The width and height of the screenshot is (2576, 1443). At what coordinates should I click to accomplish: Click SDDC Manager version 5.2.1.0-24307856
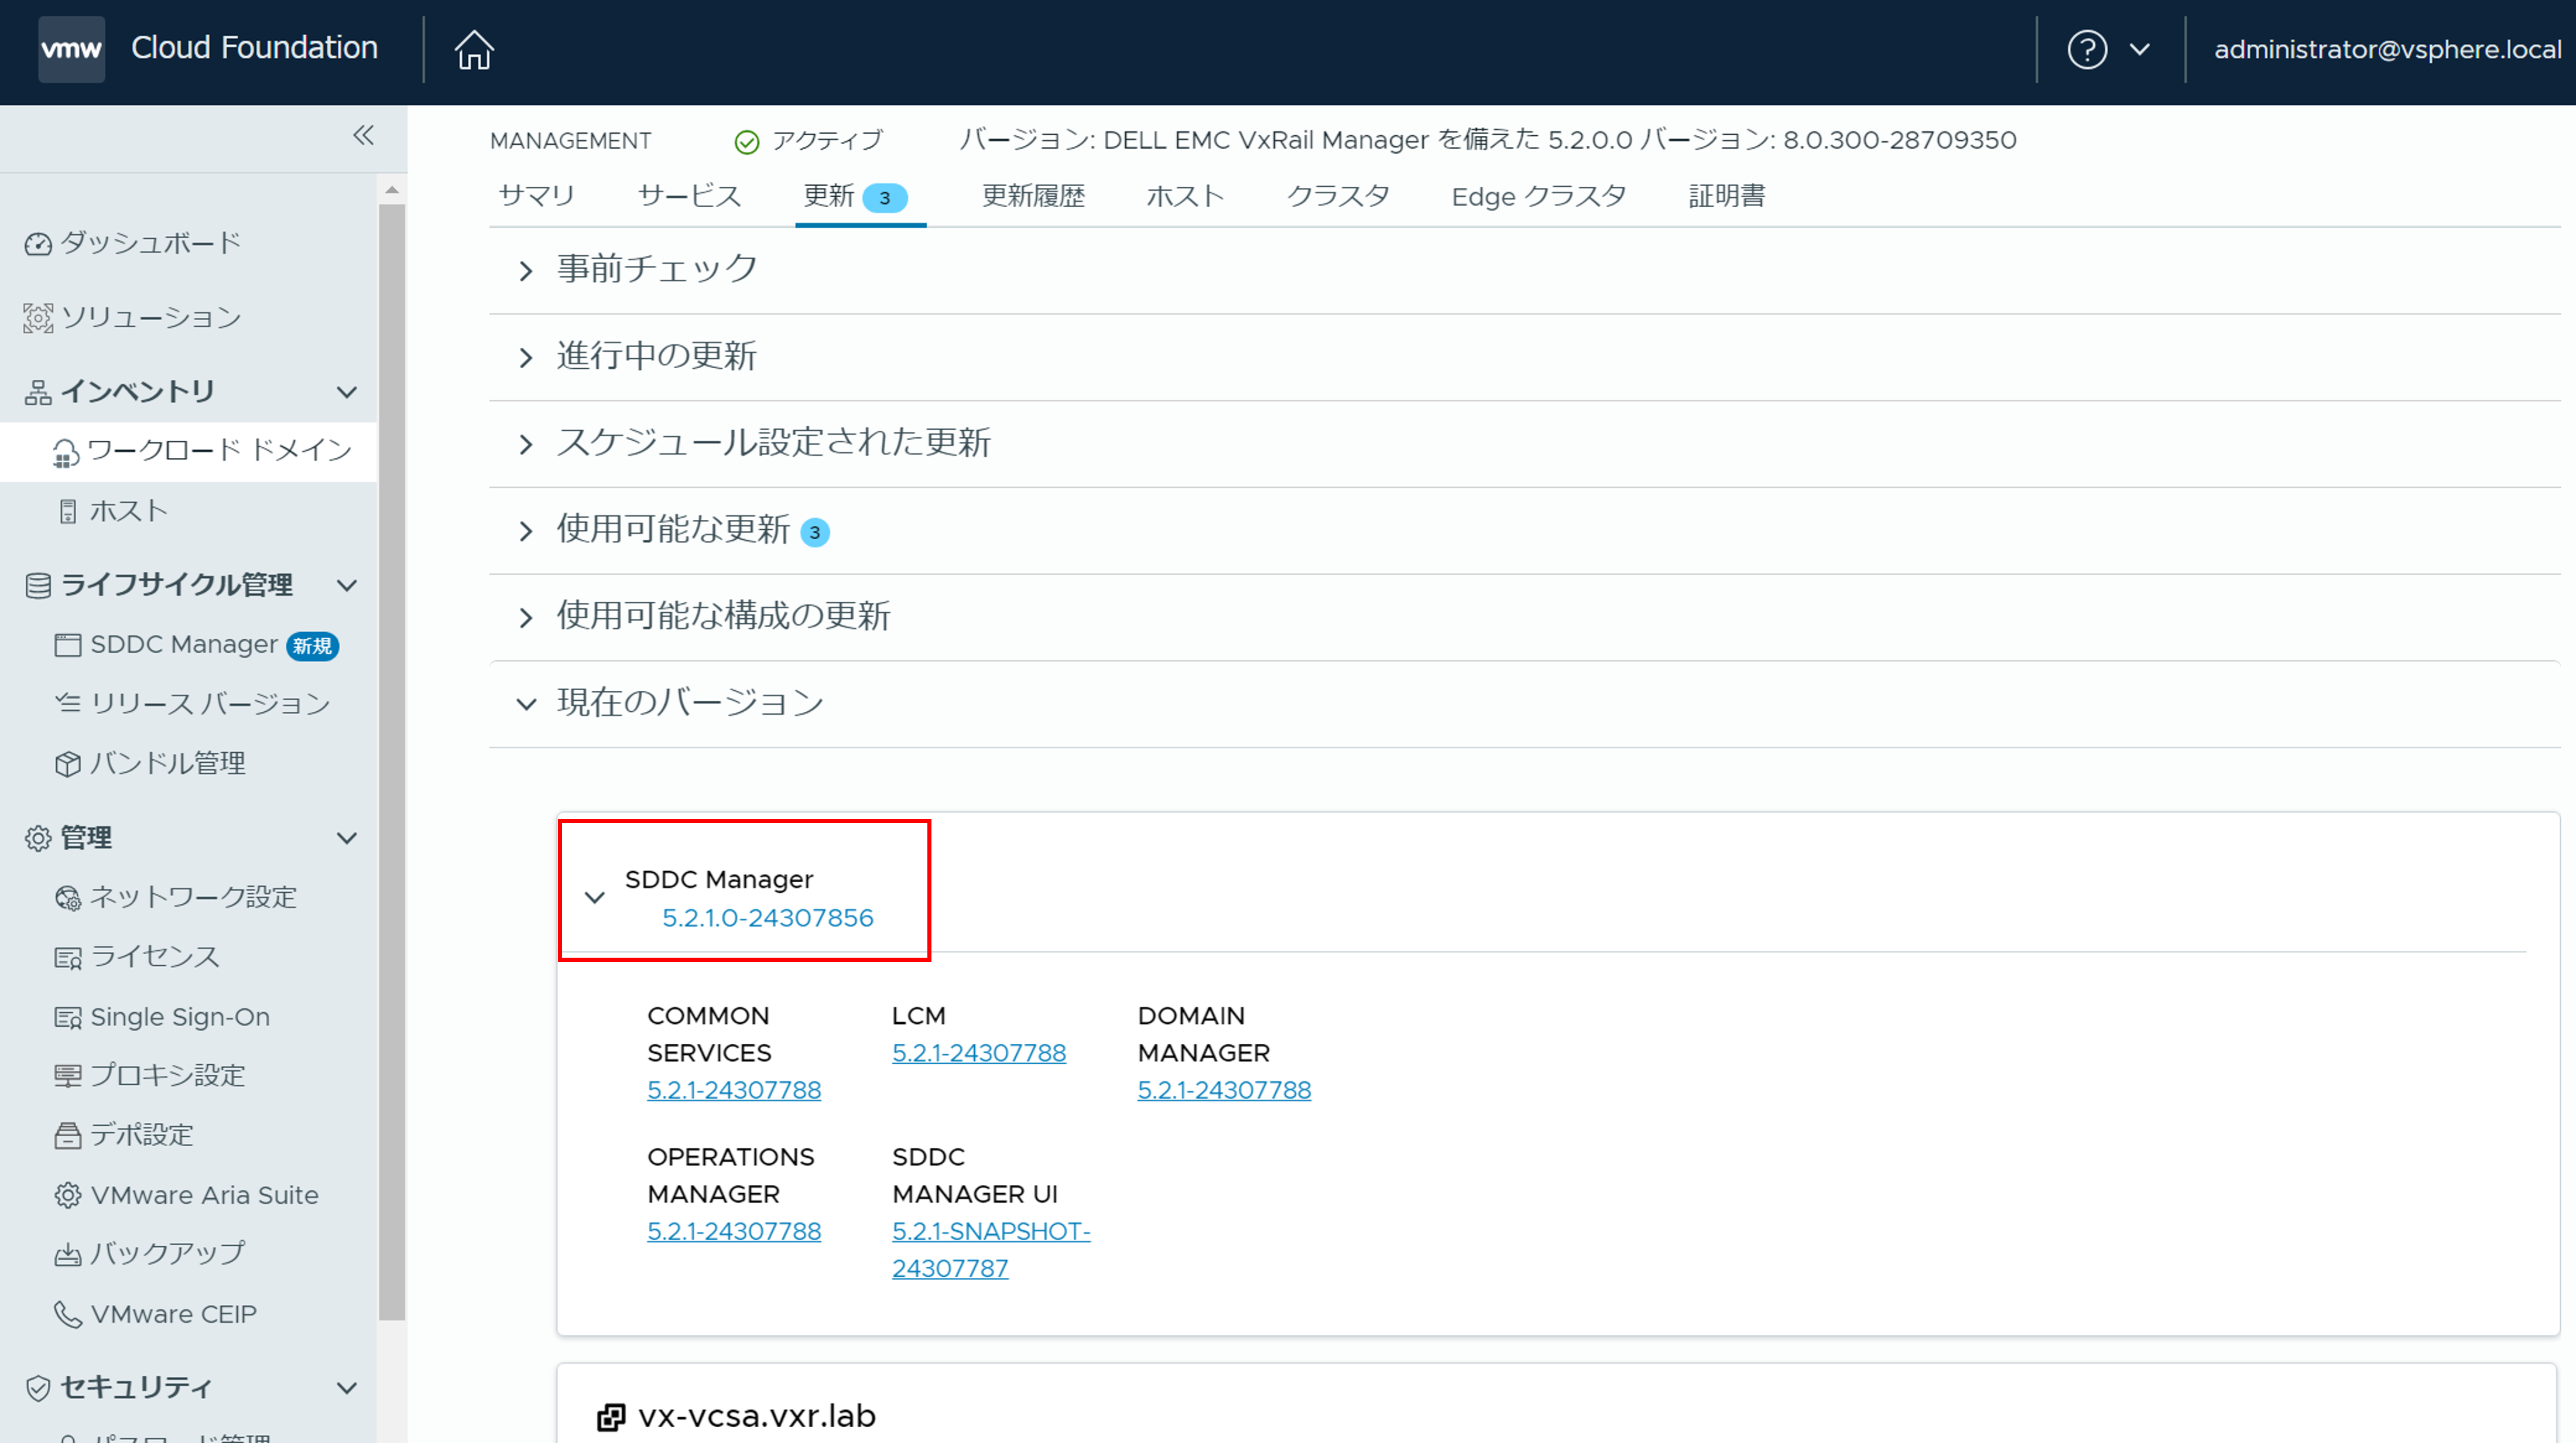(768, 918)
